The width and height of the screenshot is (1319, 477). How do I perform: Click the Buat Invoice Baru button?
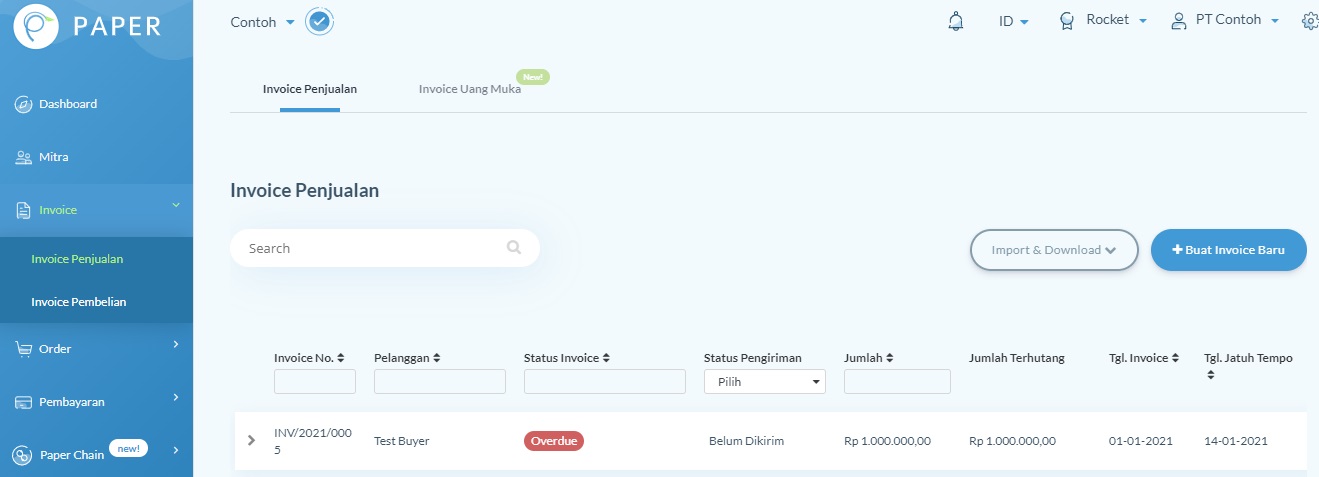pos(1229,250)
